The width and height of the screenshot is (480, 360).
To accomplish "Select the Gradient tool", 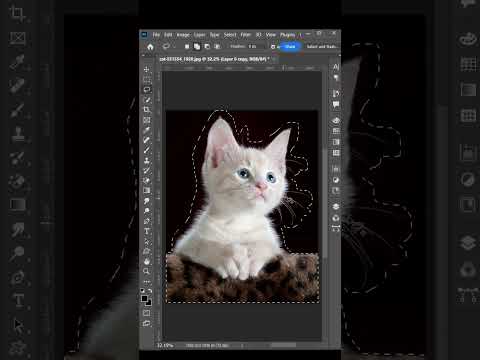I will 147,190.
